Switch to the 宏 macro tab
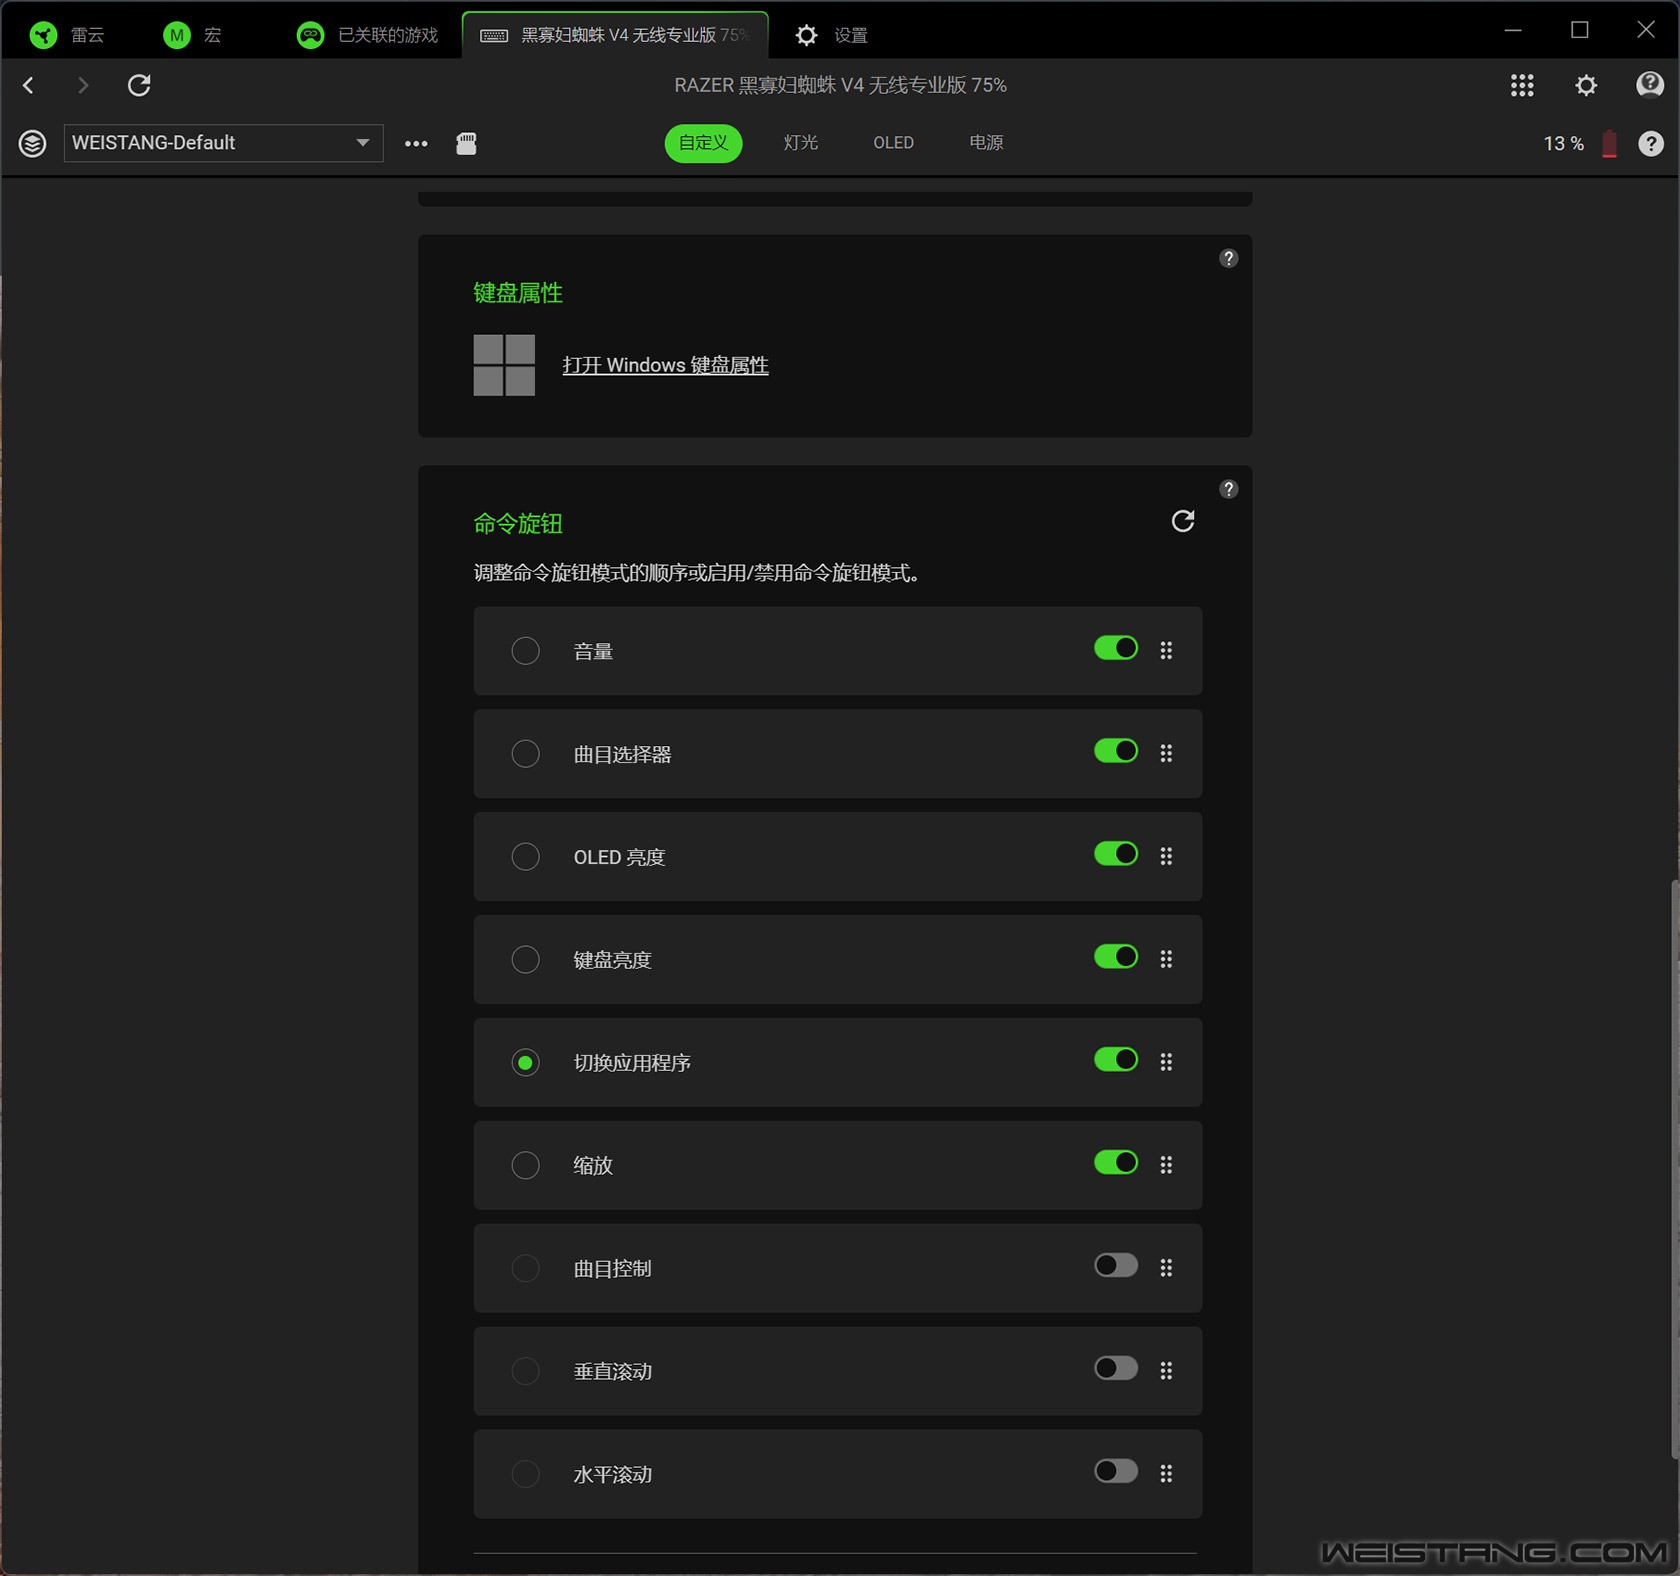This screenshot has height=1576, width=1680. [192, 35]
